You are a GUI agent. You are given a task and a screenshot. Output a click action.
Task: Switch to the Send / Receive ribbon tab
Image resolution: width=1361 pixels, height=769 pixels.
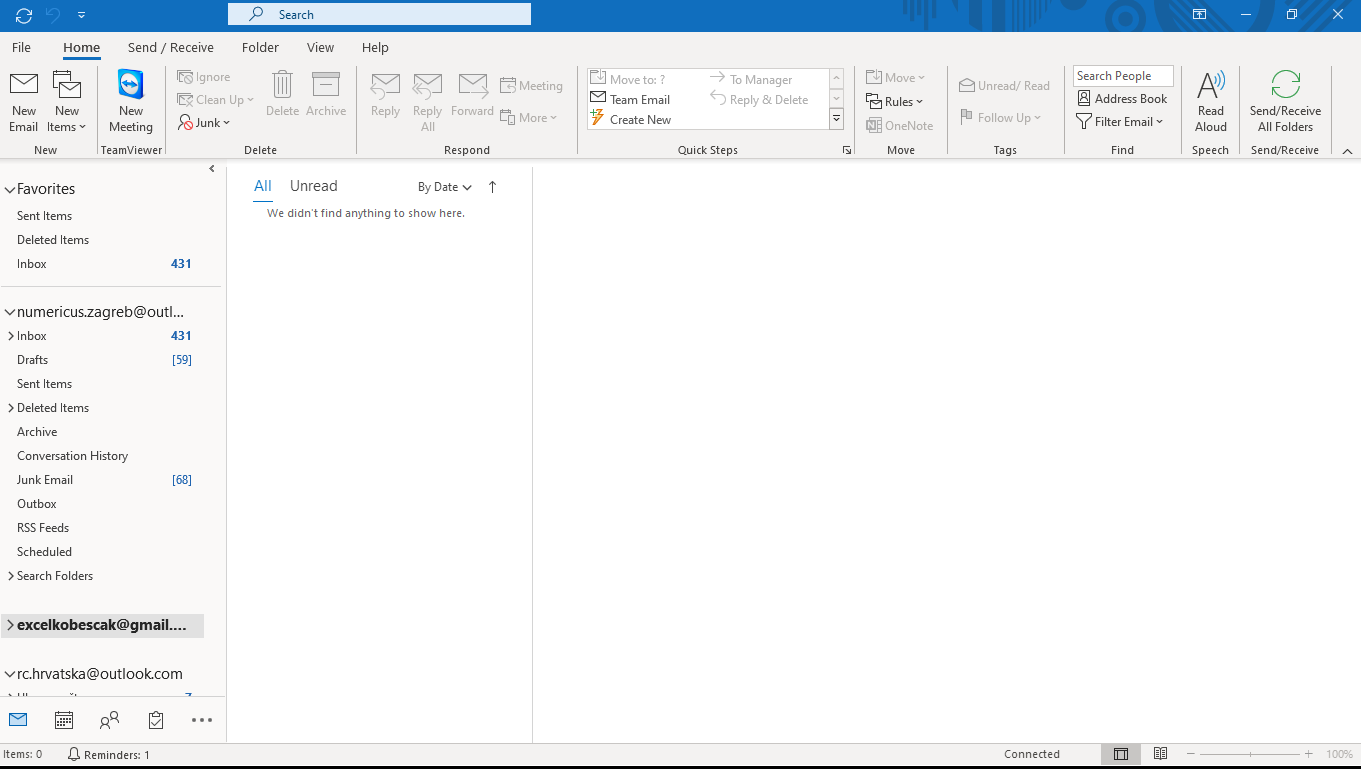pos(170,47)
